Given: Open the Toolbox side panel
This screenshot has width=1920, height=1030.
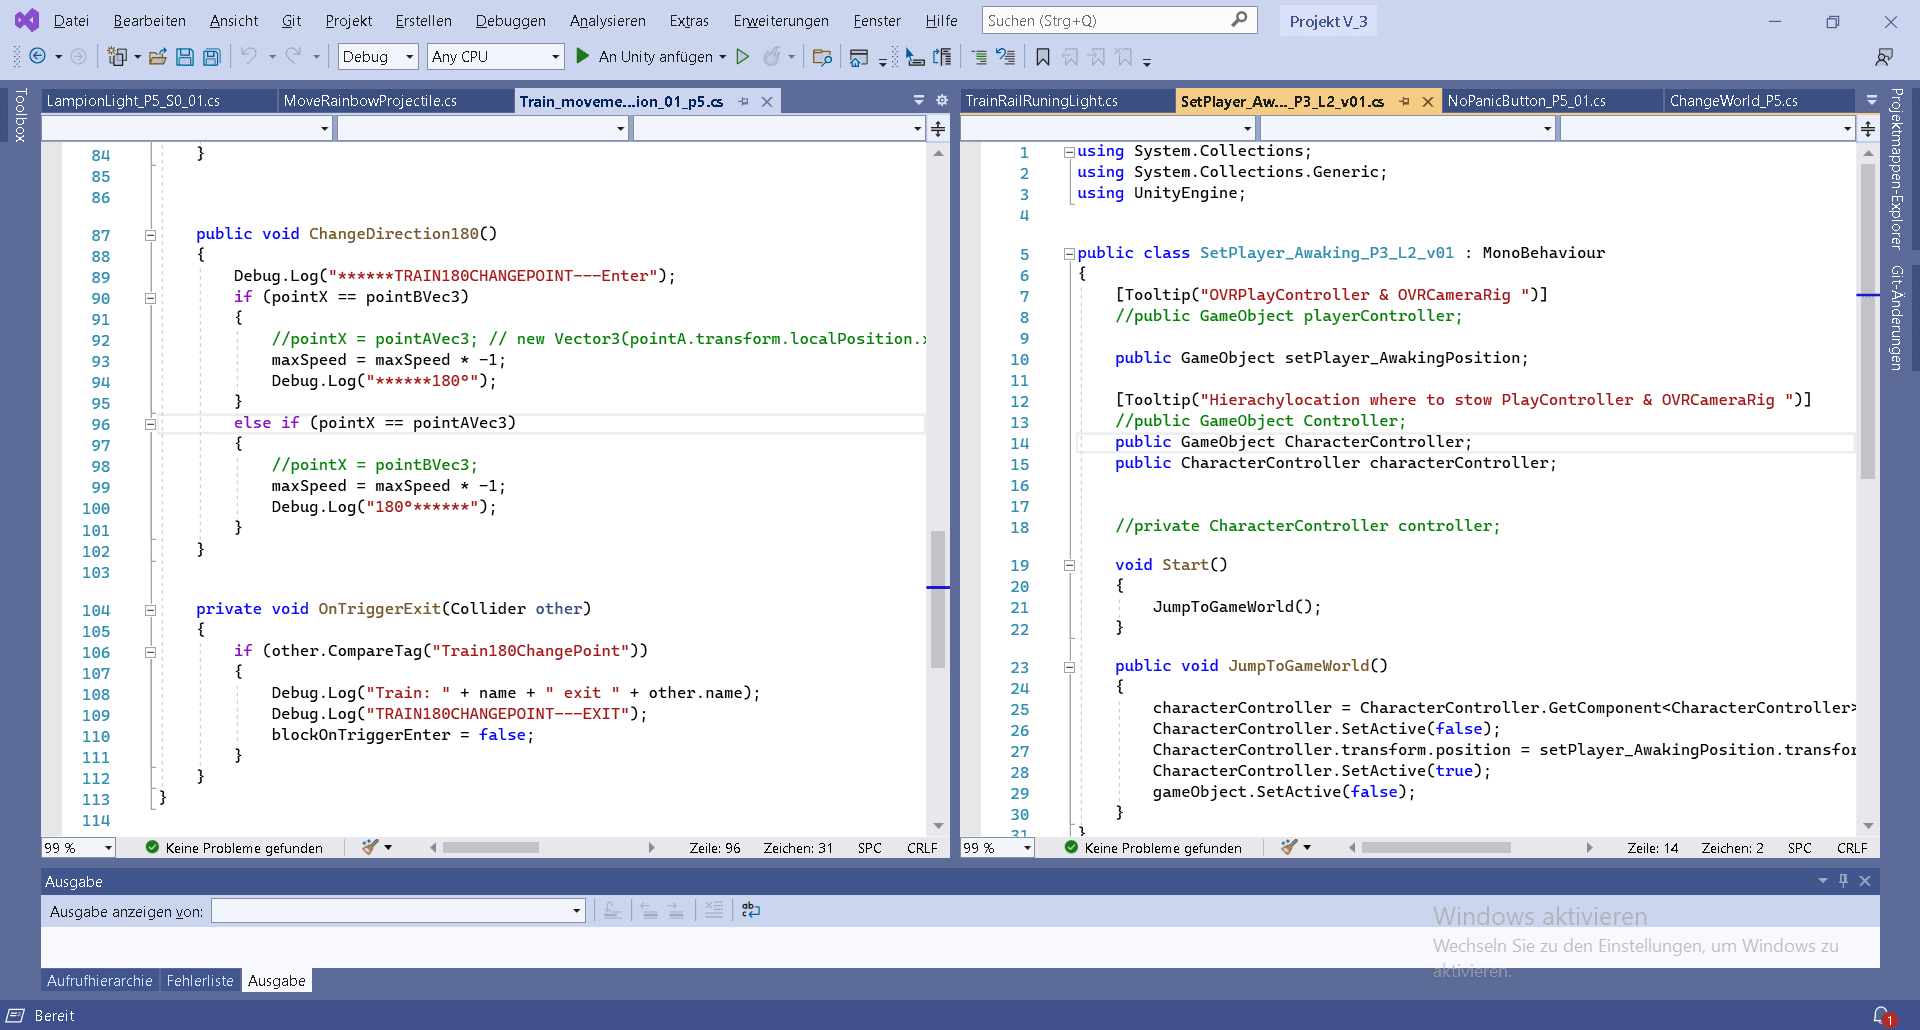Looking at the screenshot, I should 20,115.
